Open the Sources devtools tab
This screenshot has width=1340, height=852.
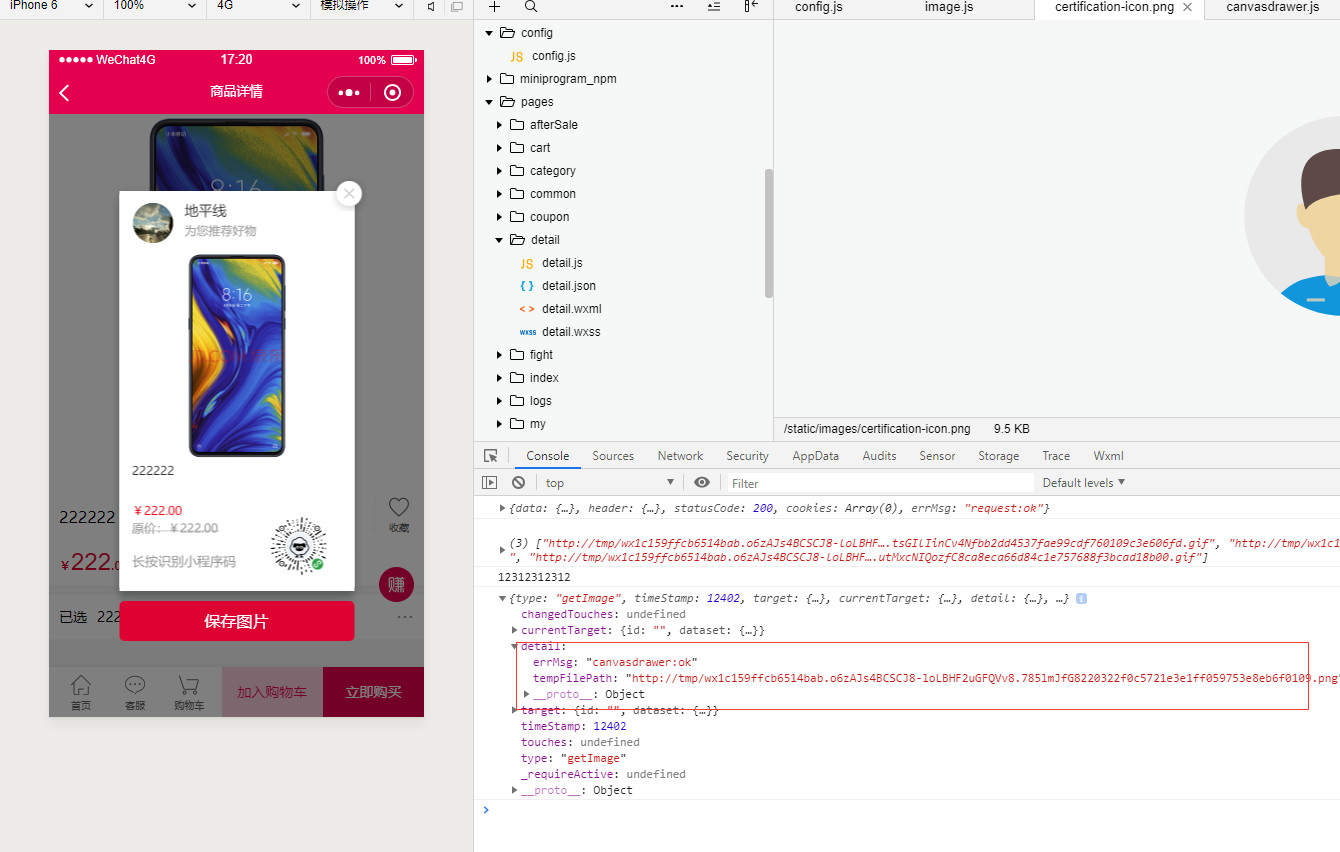[x=613, y=456]
